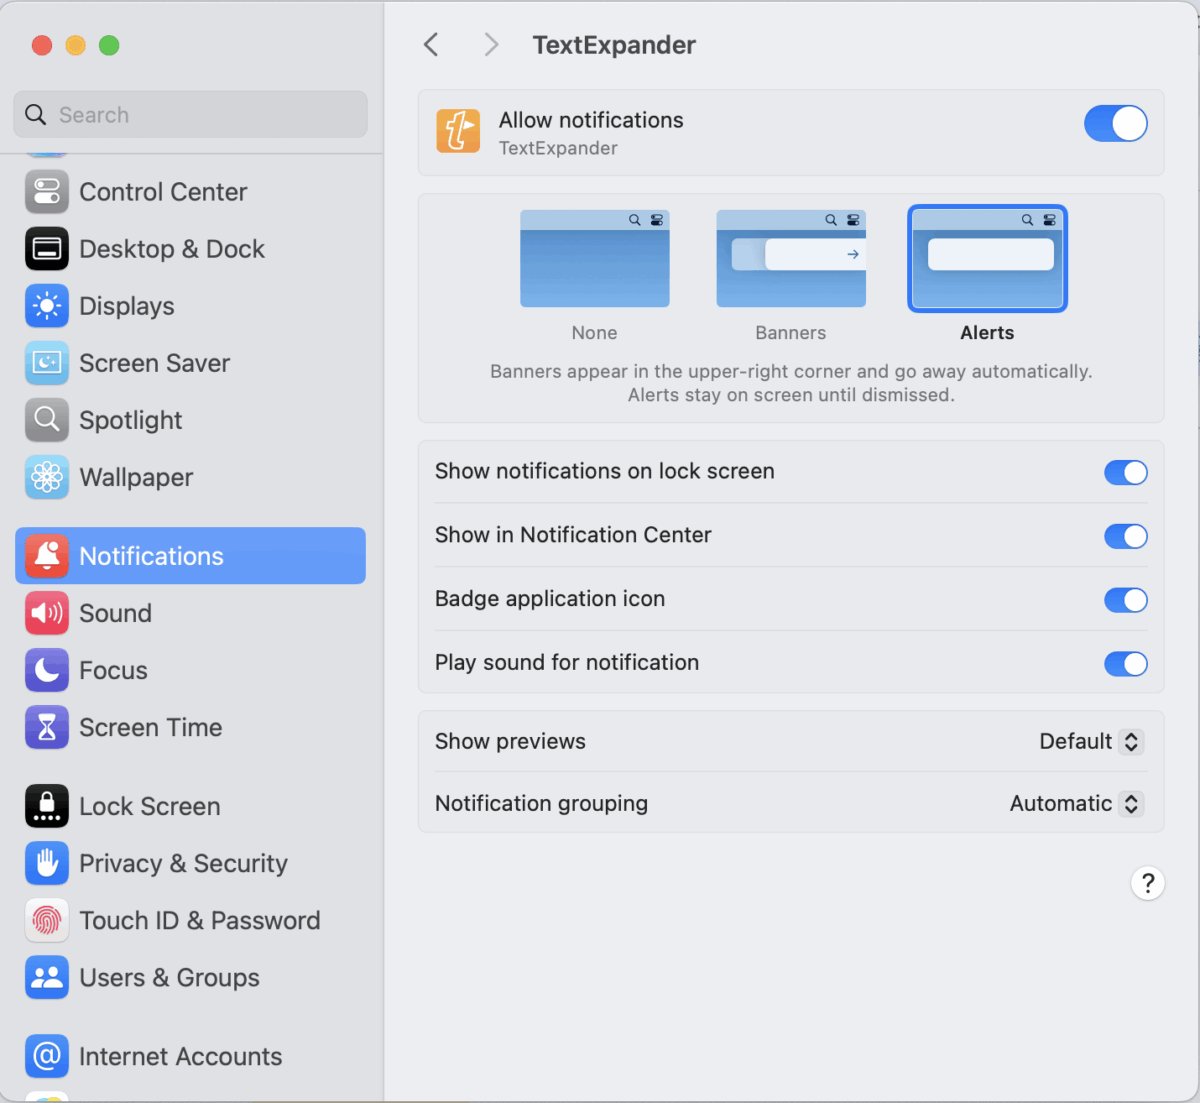This screenshot has width=1200, height=1103.
Task: Turn off Badge application icon
Action: coord(1125,600)
